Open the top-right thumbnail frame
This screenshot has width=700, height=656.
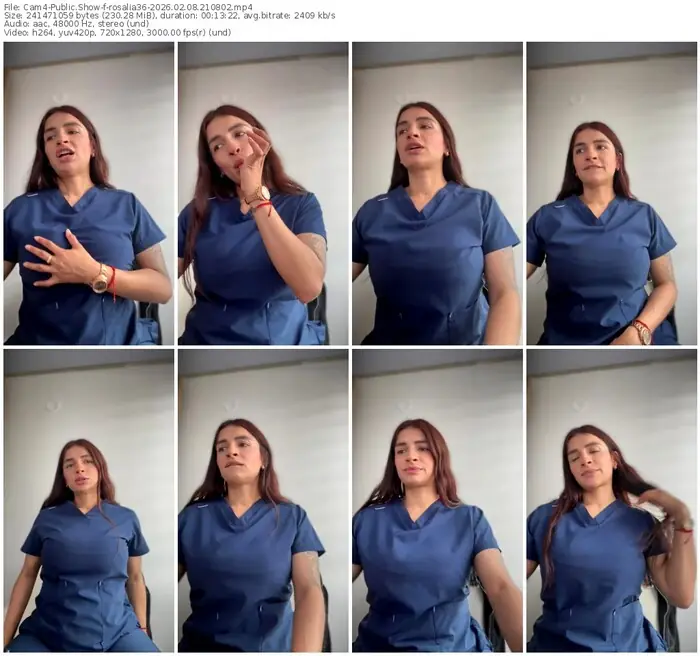click(611, 193)
